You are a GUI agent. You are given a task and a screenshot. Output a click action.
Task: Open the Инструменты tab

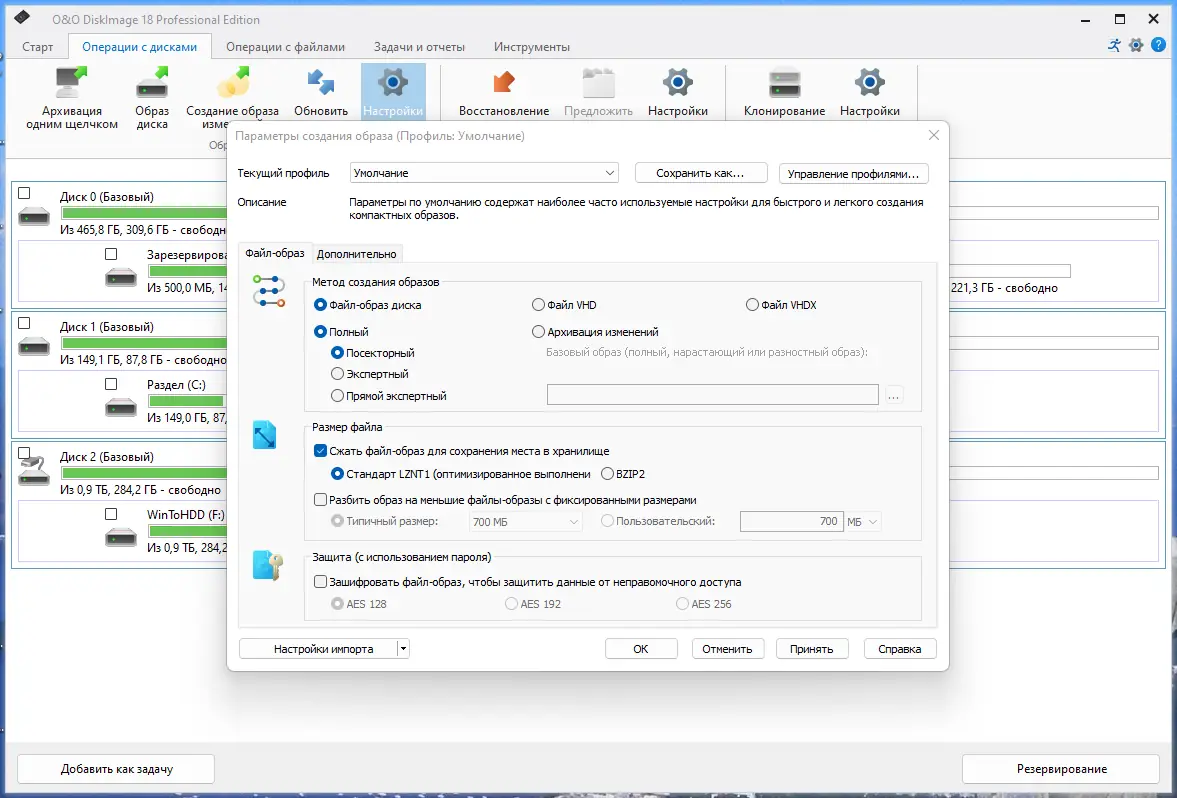pos(531,47)
